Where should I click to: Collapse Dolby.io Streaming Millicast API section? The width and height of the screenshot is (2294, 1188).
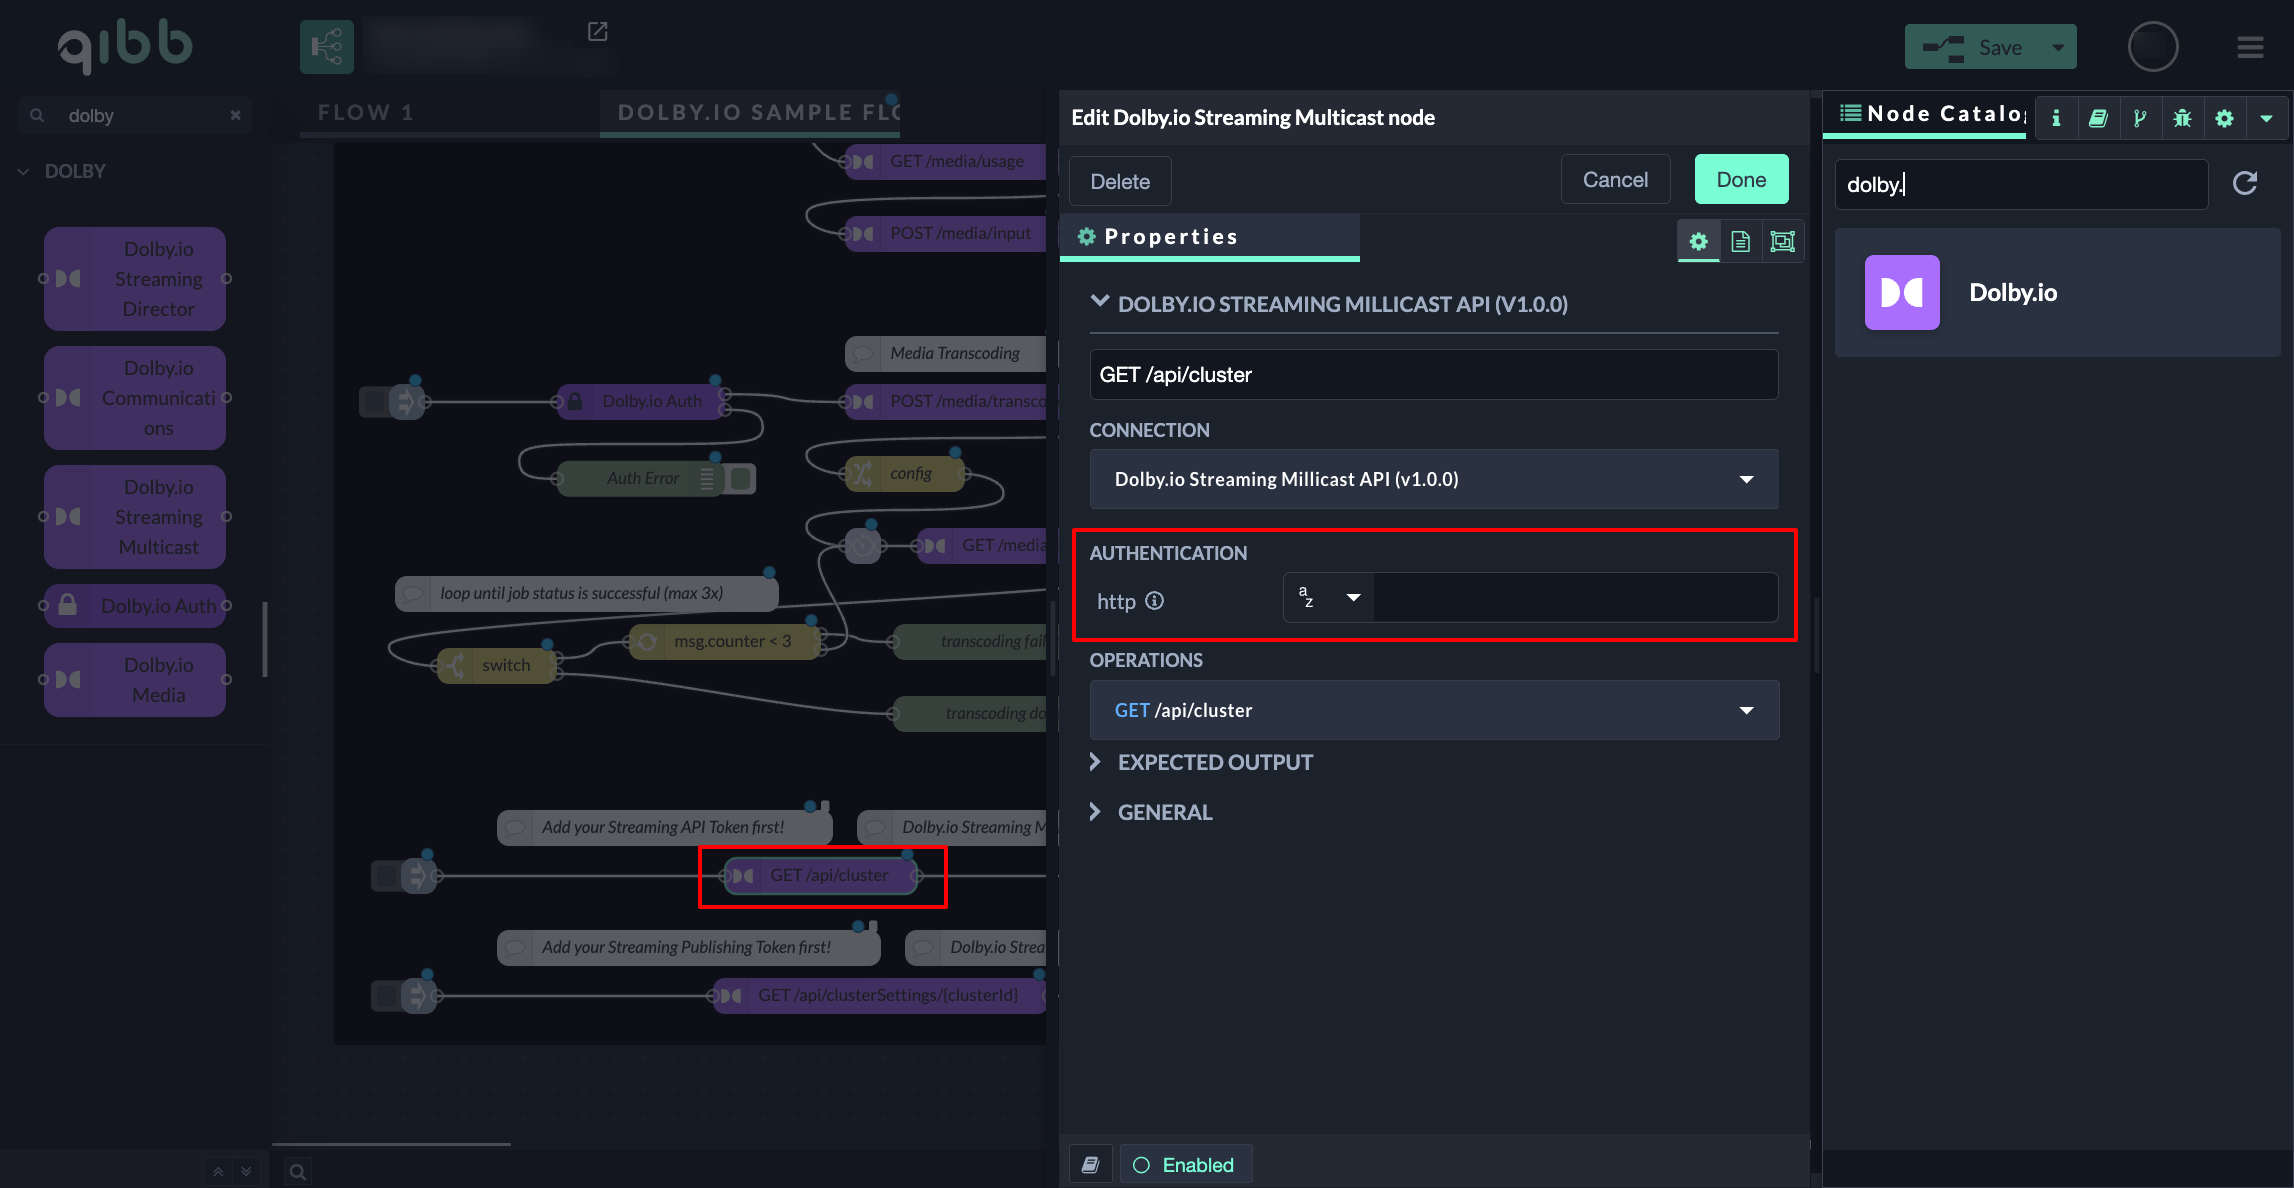click(x=1100, y=302)
